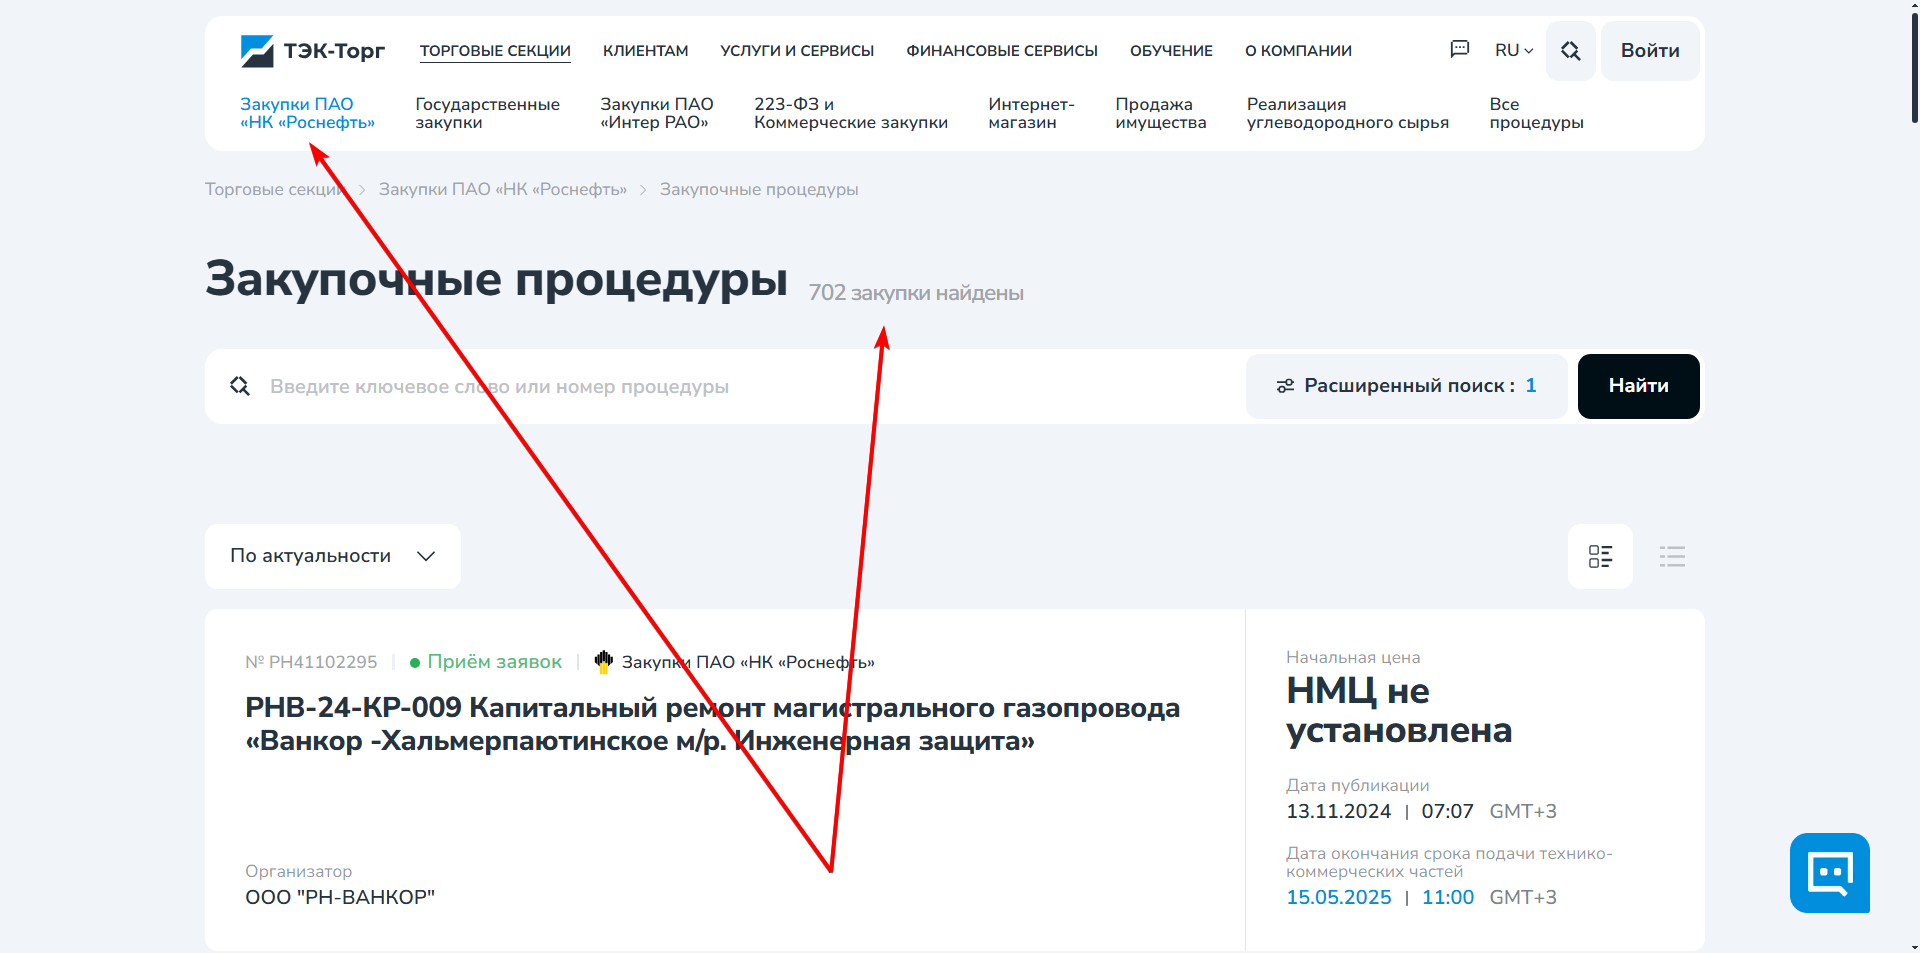Click the Приём заявок status label
1920x953 pixels.
click(x=486, y=662)
